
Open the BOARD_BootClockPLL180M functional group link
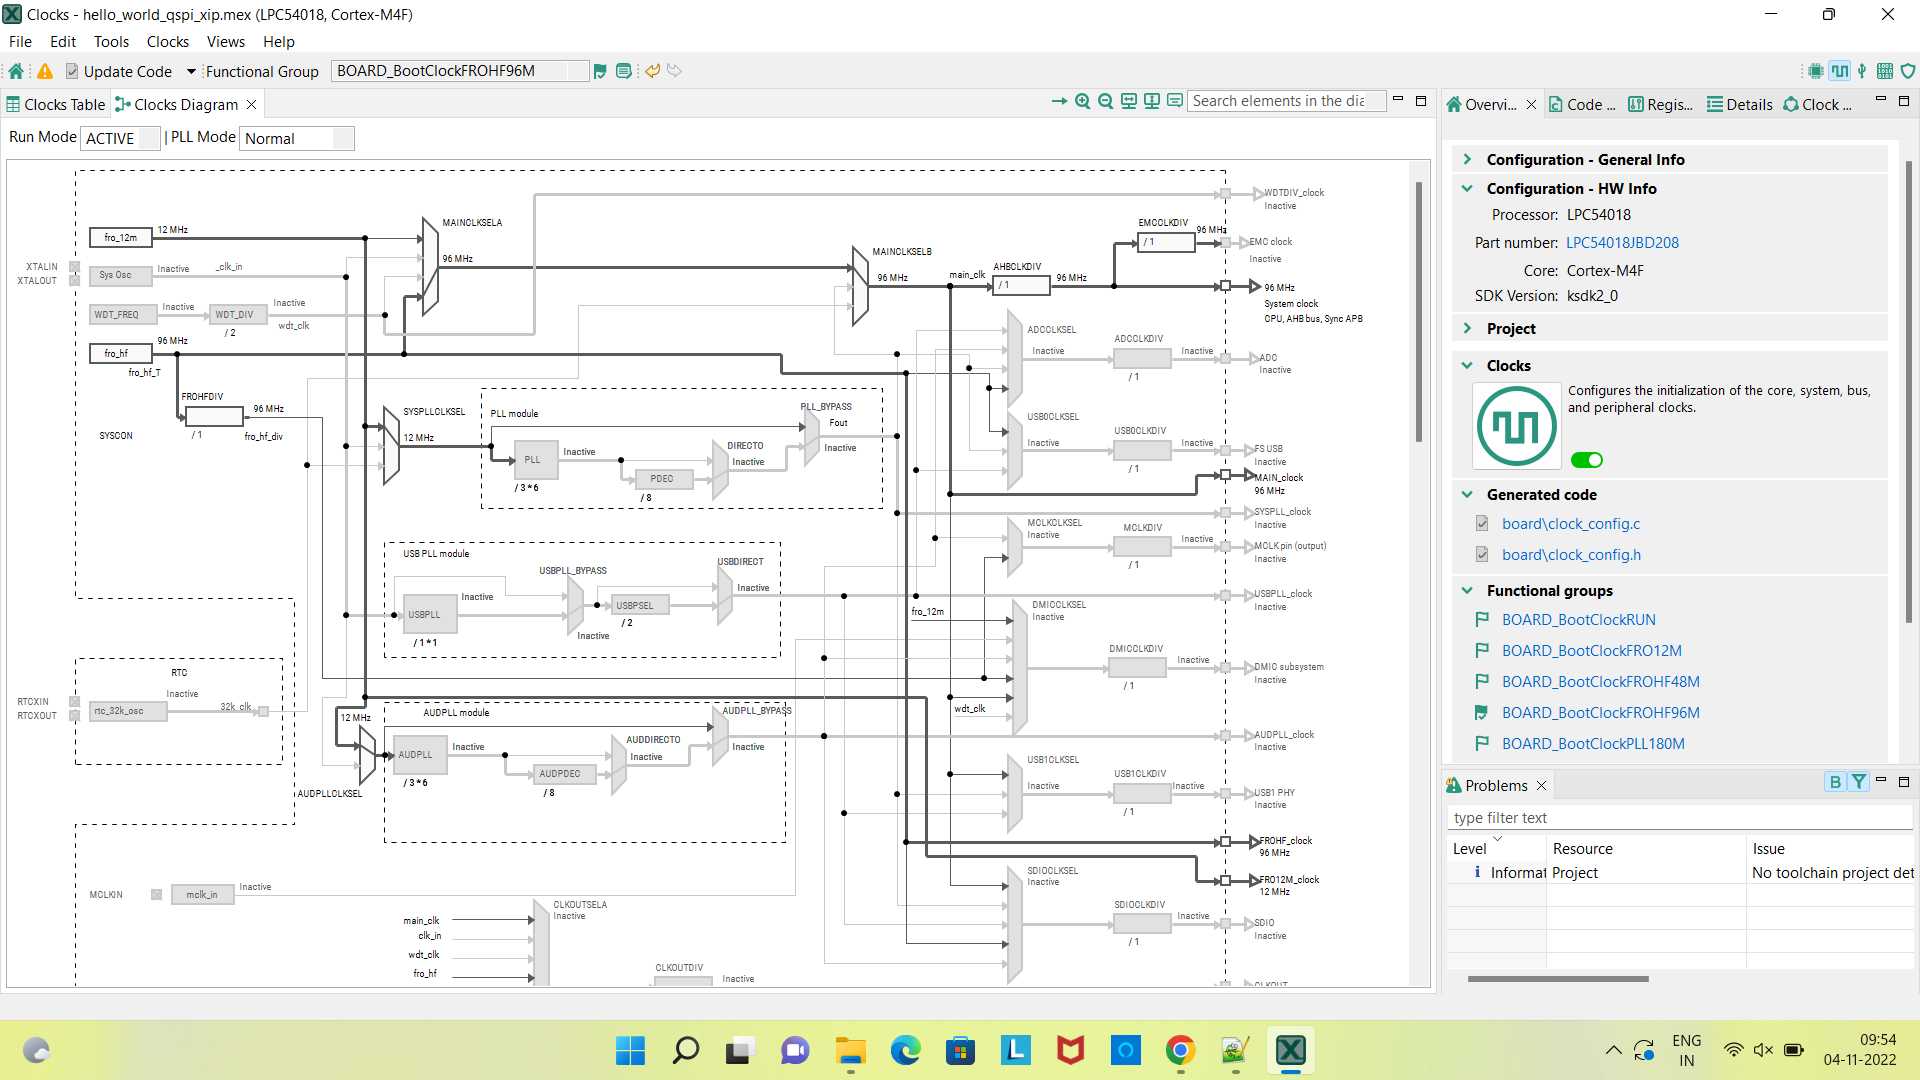pos(1592,743)
